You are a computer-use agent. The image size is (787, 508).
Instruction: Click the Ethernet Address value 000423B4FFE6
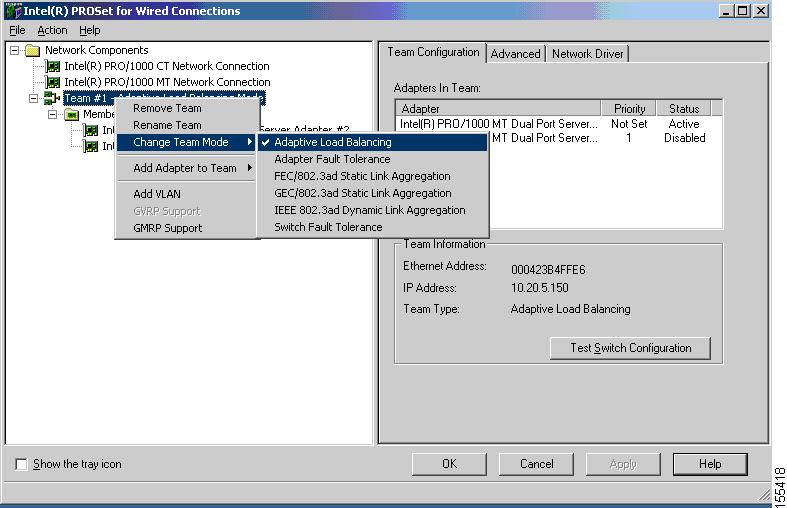548,270
